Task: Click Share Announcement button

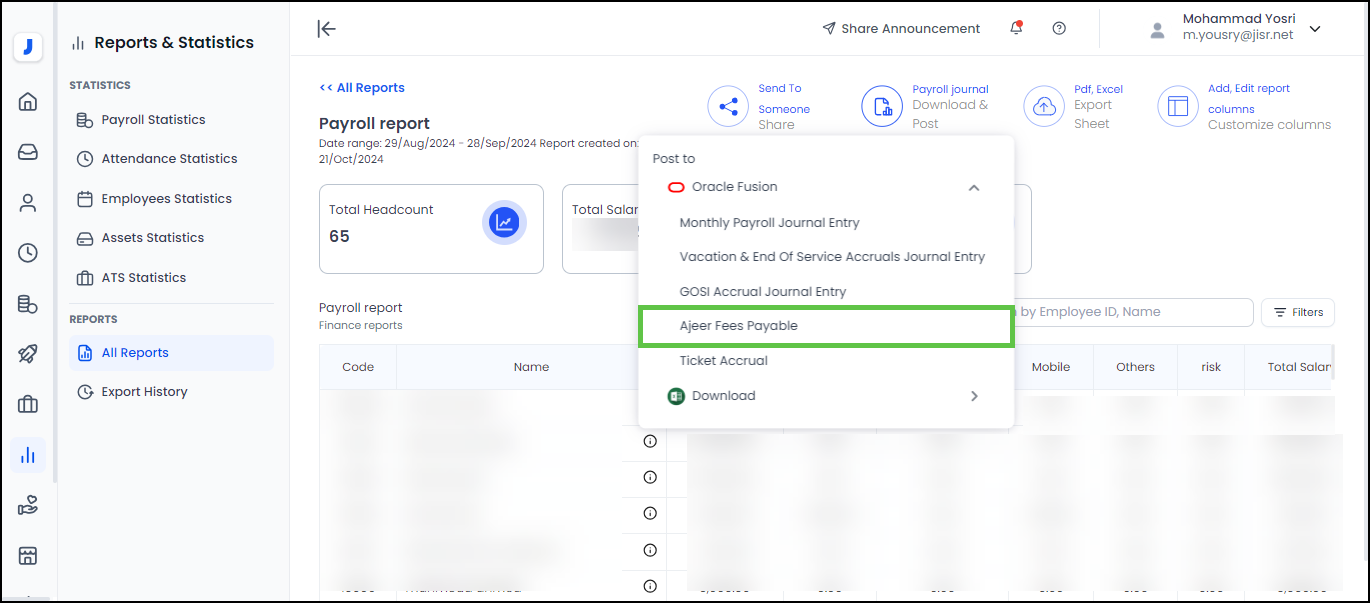Action: [901, 28]
